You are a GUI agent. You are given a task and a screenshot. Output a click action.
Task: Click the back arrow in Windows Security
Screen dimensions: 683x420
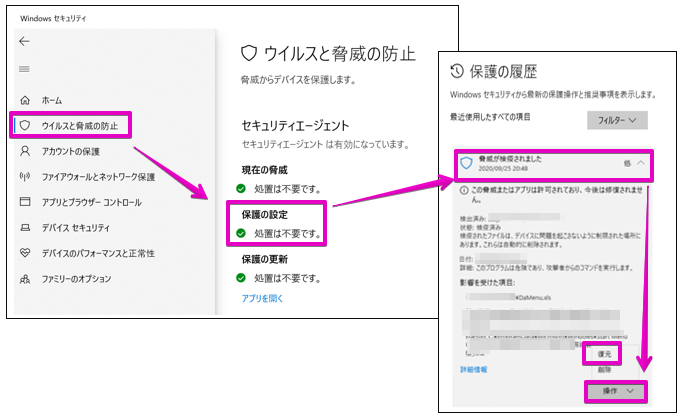tap(24, 41)
